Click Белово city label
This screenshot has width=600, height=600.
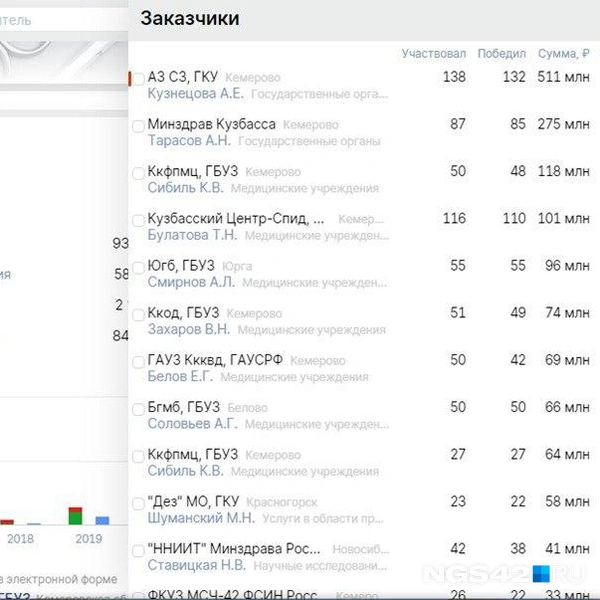(248, 408)
